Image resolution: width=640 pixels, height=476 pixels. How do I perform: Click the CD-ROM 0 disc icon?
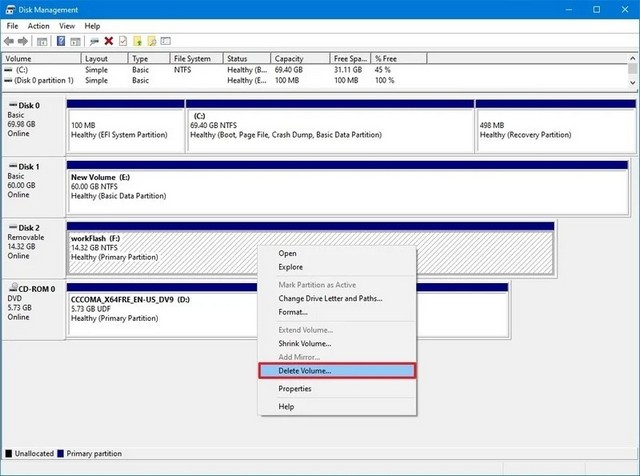[13, 287]
